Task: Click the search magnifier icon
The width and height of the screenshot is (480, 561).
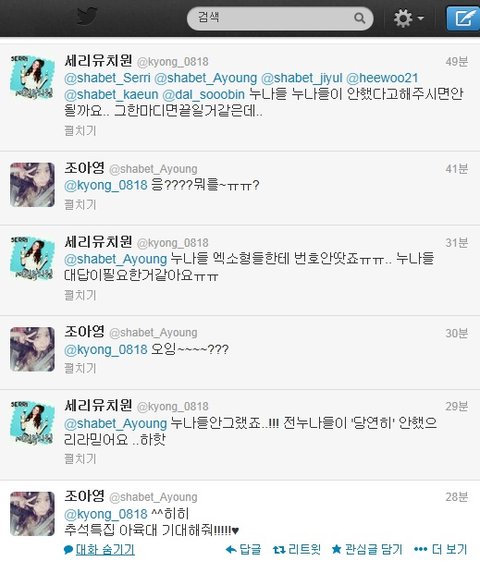Action: point(359,18)
